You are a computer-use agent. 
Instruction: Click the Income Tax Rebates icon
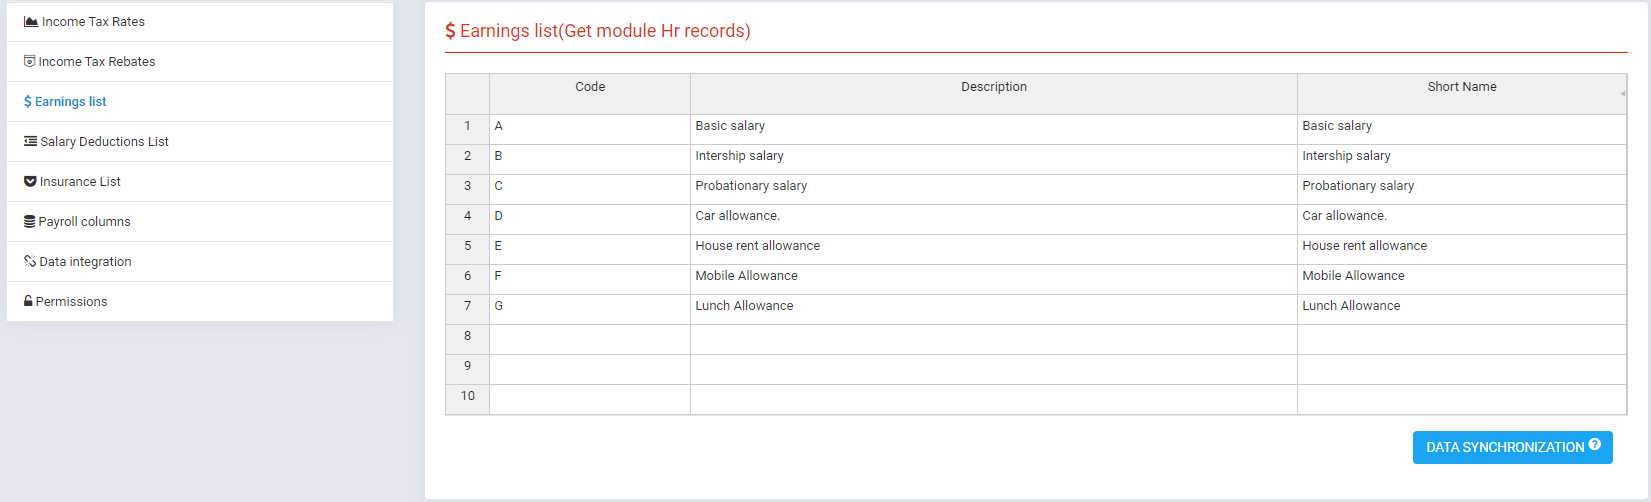30,61
